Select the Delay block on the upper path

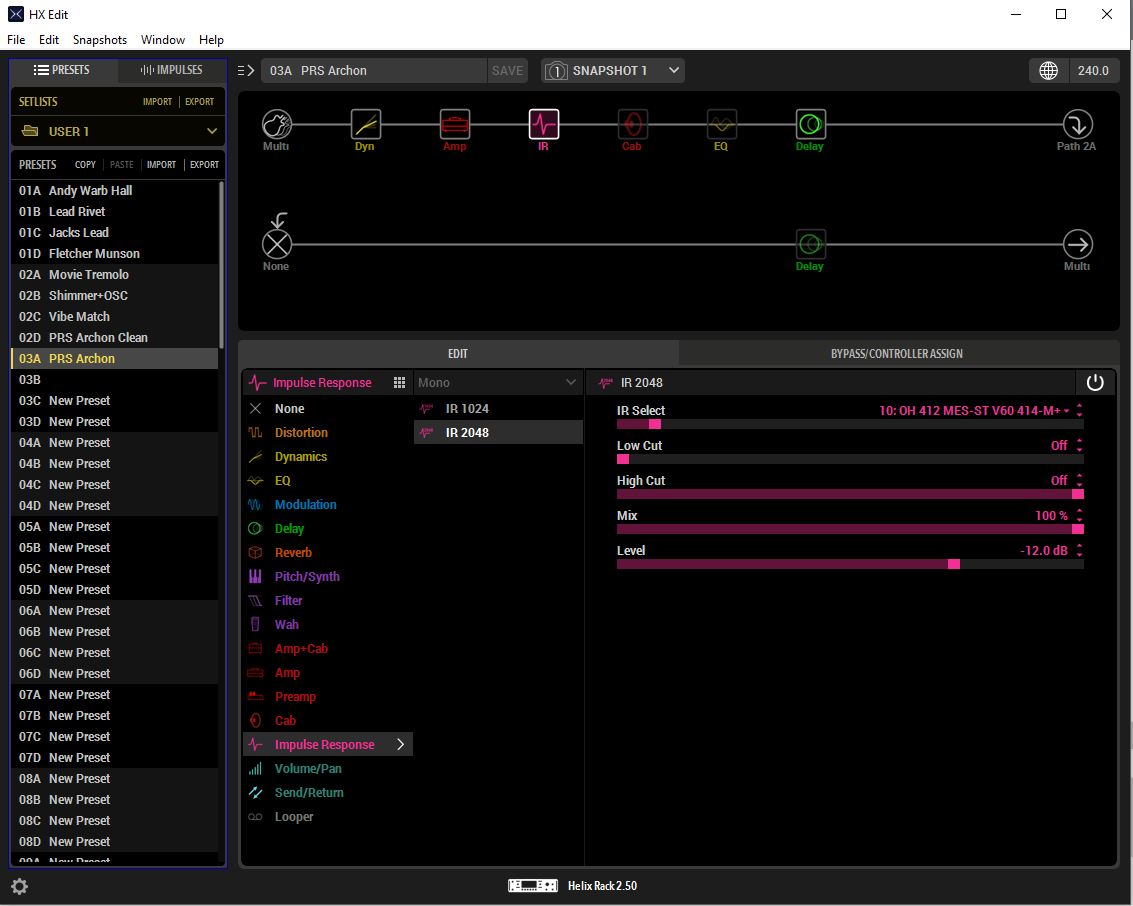pyautogui.click(x=810, y=124)
